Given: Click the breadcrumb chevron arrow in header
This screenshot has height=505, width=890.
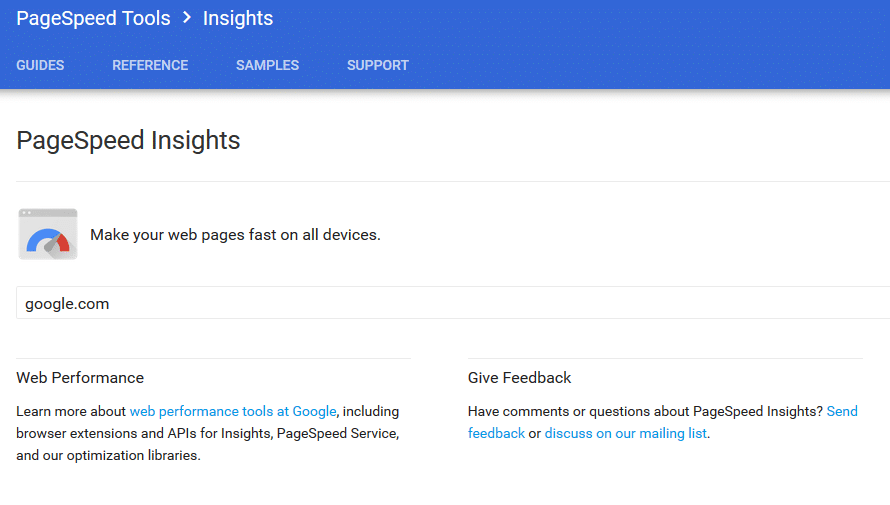Looking at the screenshot, I should 187,18.
